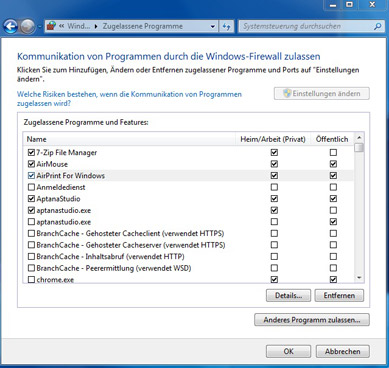Click the Einstellungen ändern button
Image resolution: width=389 pixels, height=368 pixels.
(322, 94)
